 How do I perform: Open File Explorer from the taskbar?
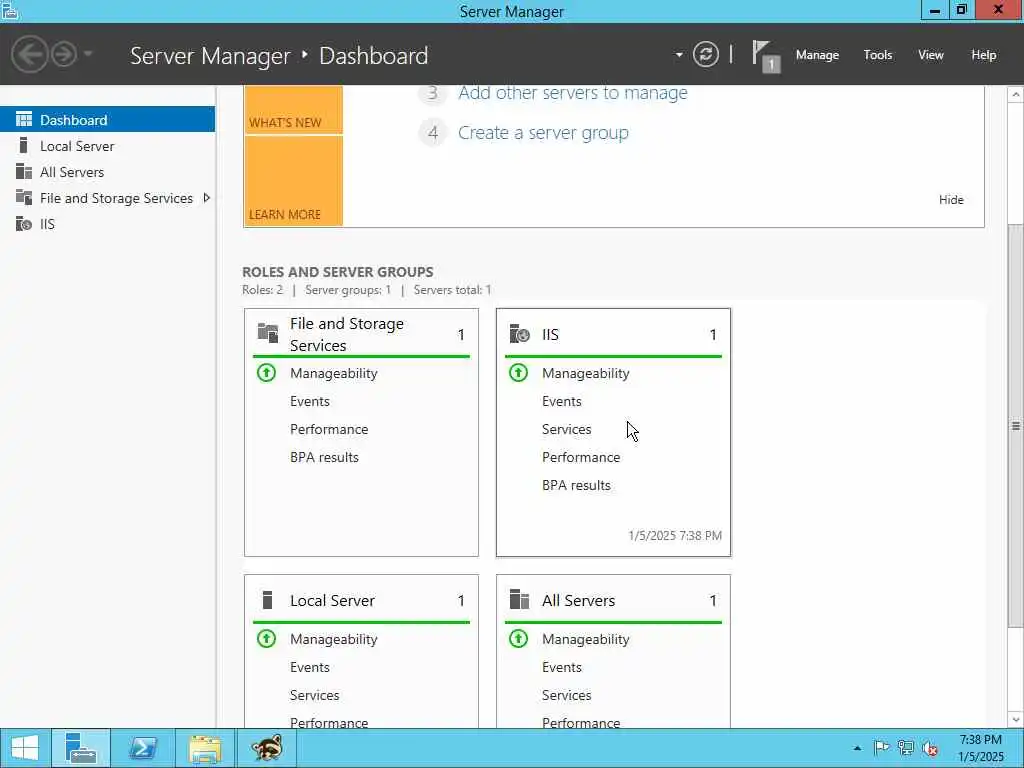point(204,748)
